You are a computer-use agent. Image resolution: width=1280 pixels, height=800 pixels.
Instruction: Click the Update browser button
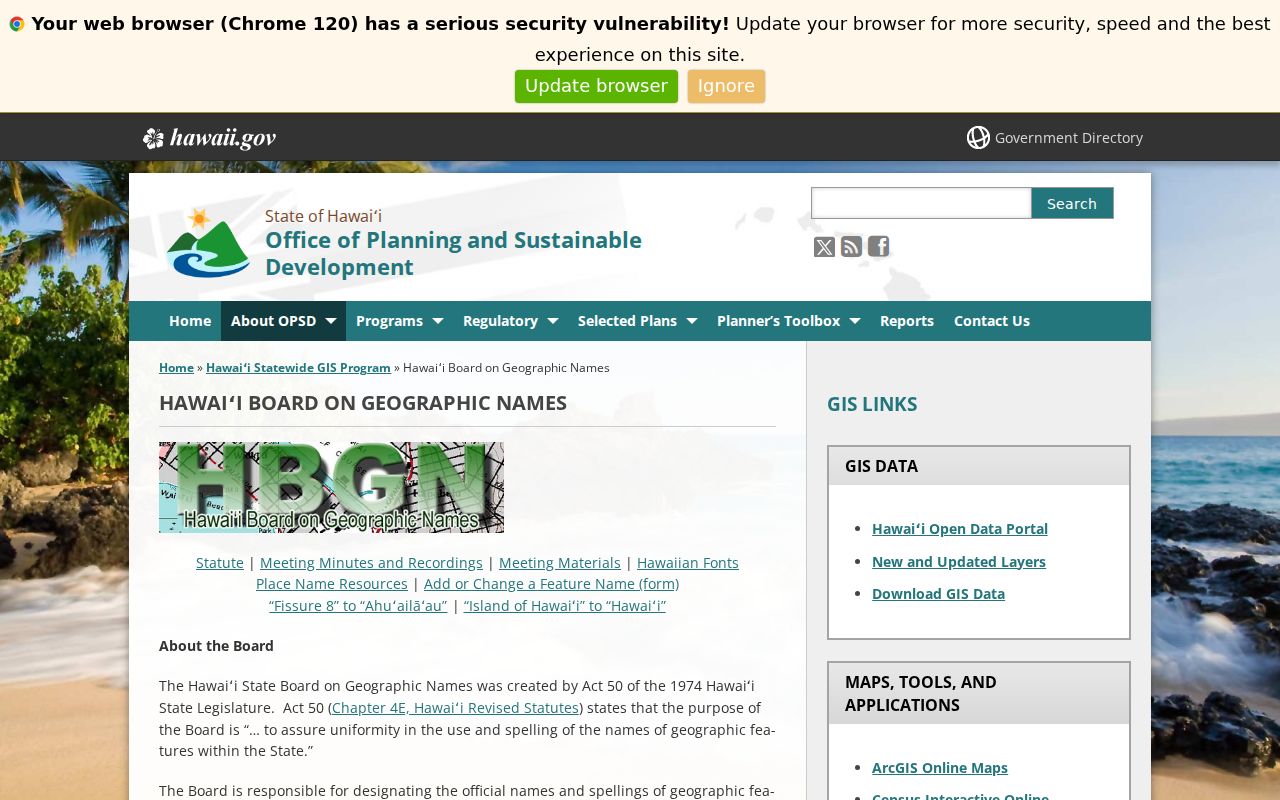(x=596, y=86)
